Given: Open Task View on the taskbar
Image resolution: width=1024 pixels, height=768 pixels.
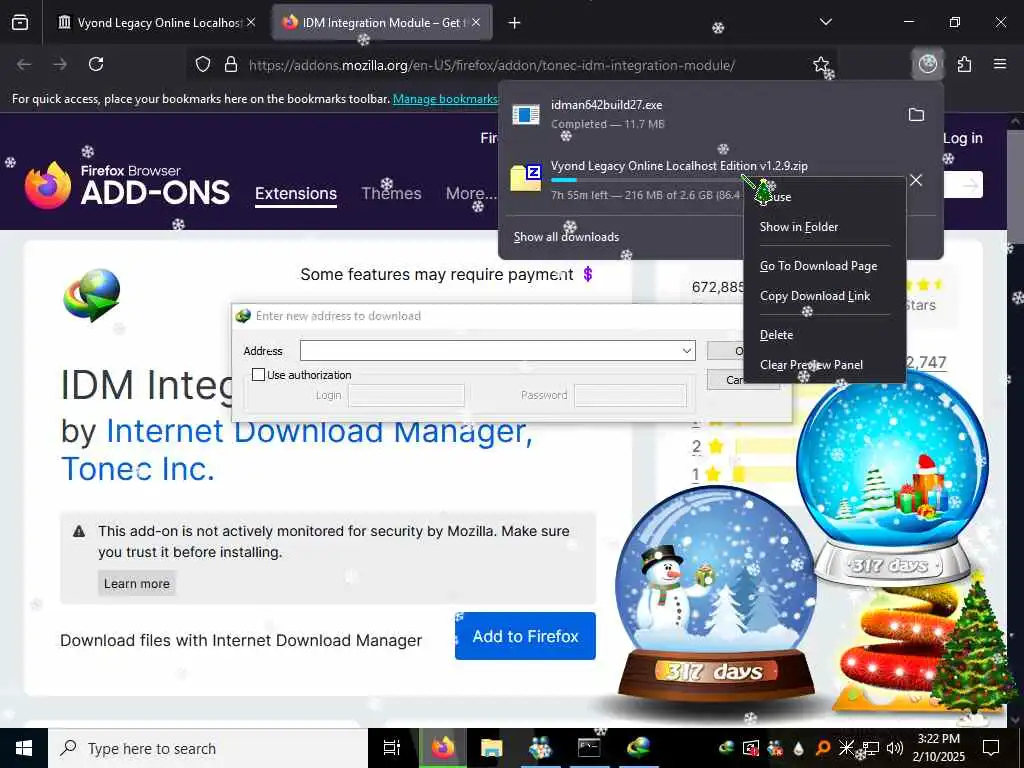Looking at the screenshot, I should (391, 748).
